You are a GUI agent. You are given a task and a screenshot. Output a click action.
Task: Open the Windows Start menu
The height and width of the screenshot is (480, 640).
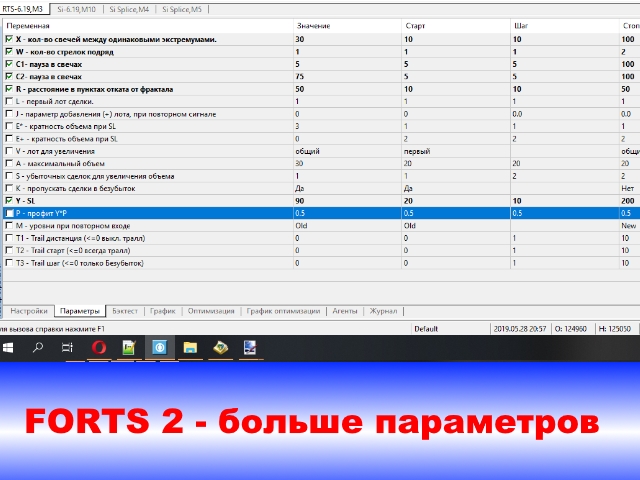[x=8, y=348]
